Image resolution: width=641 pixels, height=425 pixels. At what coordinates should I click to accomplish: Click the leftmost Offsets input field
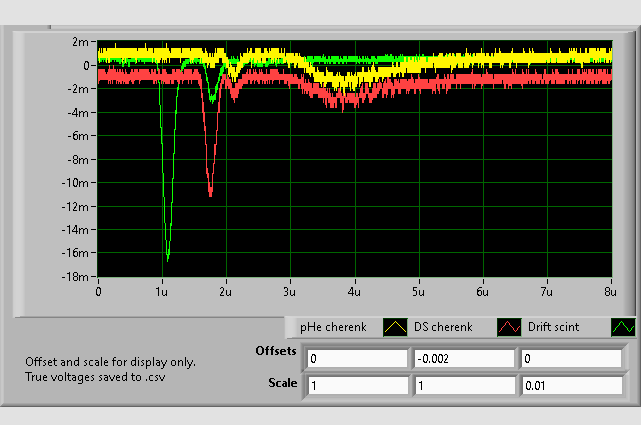point(357,359)
